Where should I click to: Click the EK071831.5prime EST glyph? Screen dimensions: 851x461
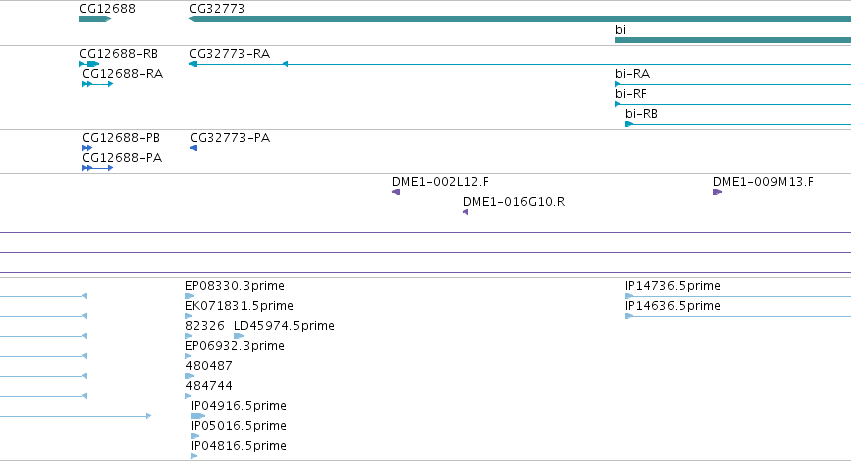tap(189, 316)
